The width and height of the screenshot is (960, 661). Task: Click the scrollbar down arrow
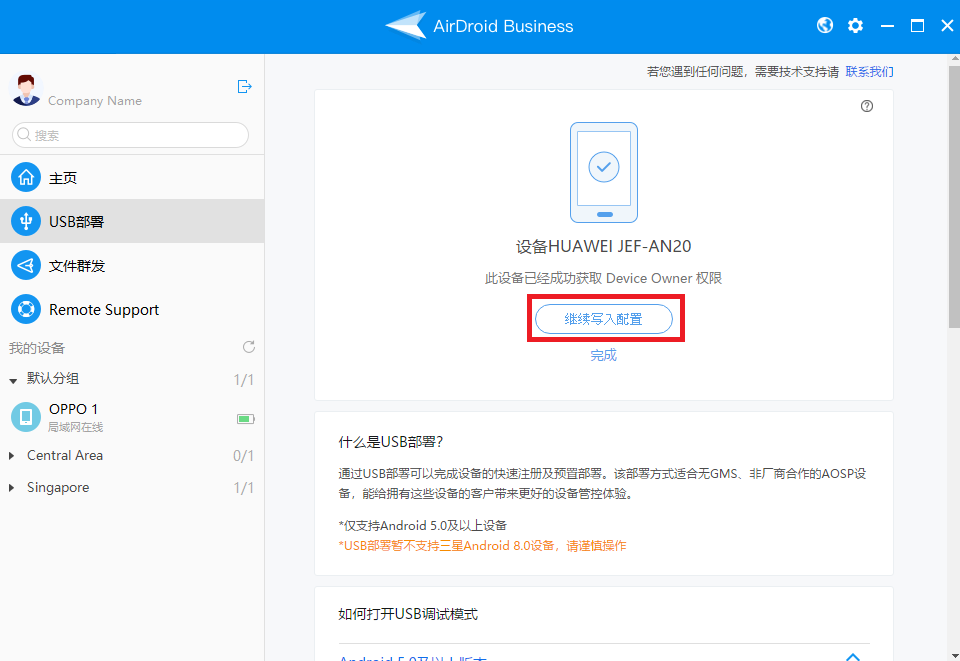tap(954, 655)
